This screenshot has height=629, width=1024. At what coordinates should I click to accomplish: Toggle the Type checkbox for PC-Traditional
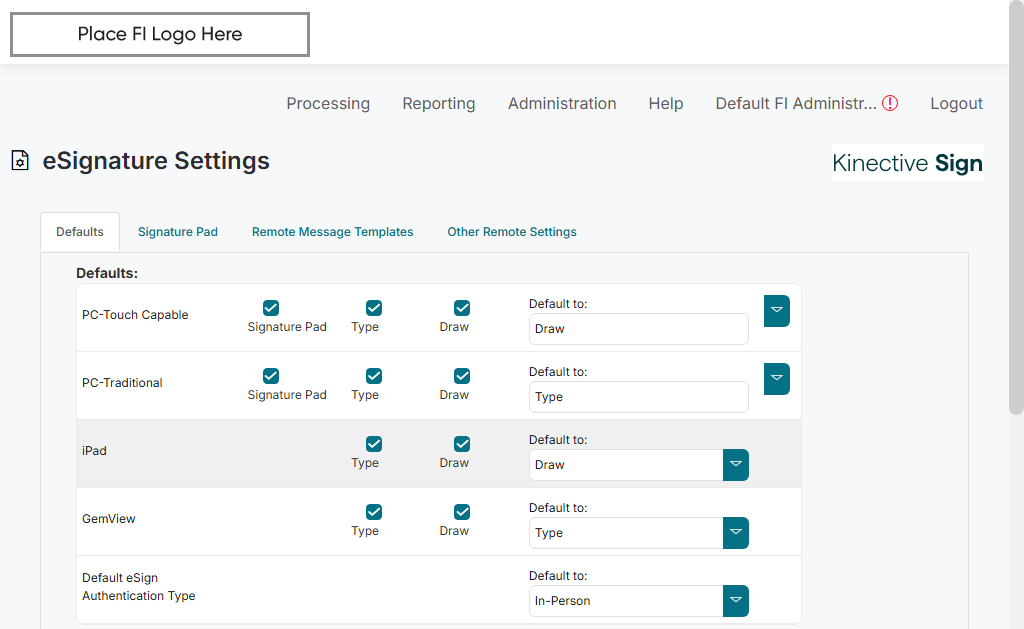click(374, 376)
